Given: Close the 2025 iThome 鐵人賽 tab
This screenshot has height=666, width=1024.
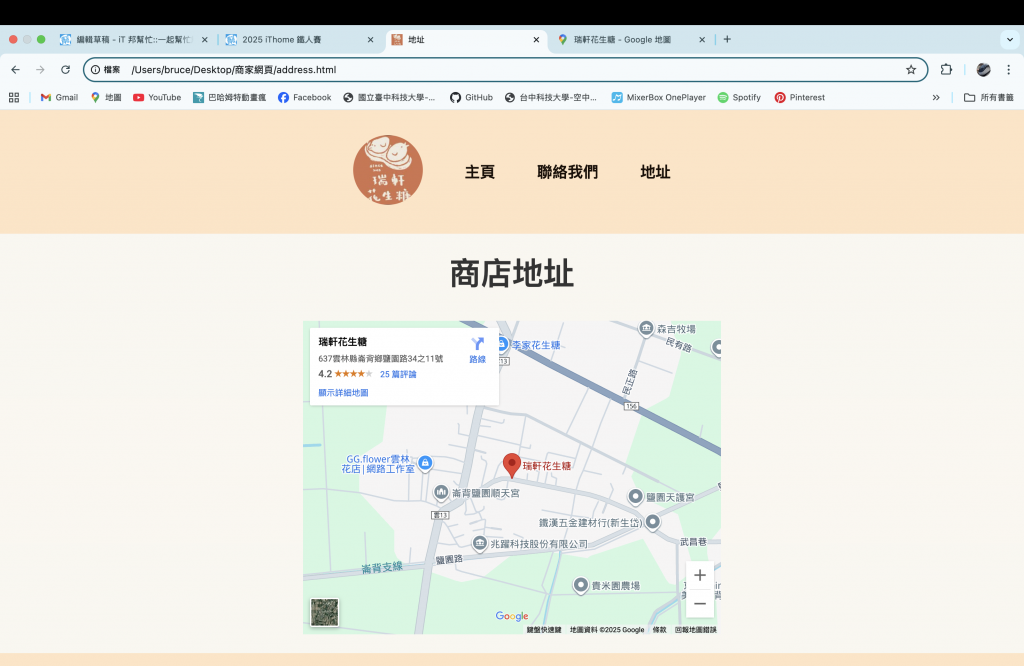Looking at the screenshot, I should [370, 40].
